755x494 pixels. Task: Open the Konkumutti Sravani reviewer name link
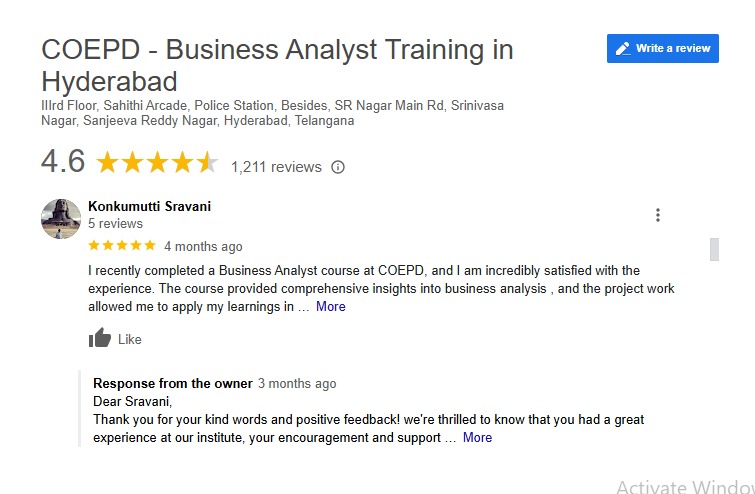[149, 207]
